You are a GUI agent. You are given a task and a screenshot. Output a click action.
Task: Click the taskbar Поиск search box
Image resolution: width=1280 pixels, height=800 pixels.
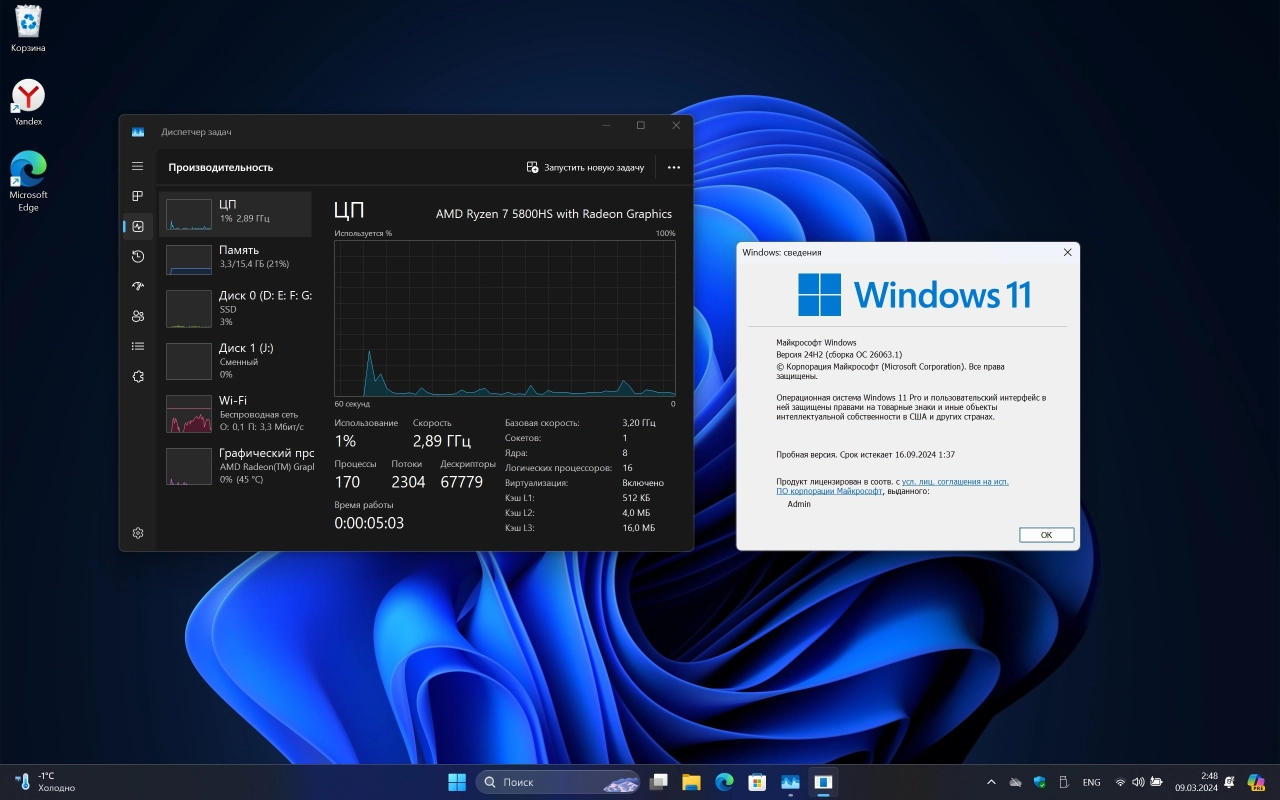(x=558, y=782)
